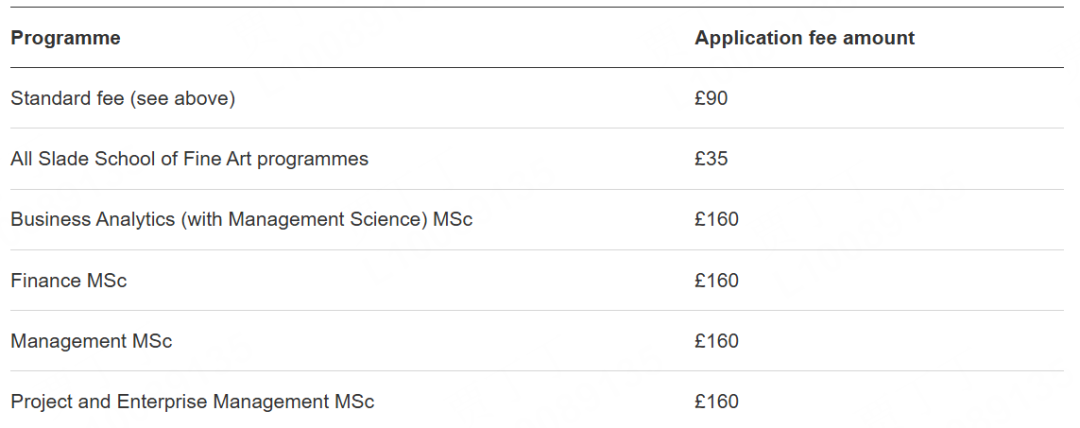The image size is (1080, 428).
Task: Click the £90 standard fee amount
Action: pos(711,98)
